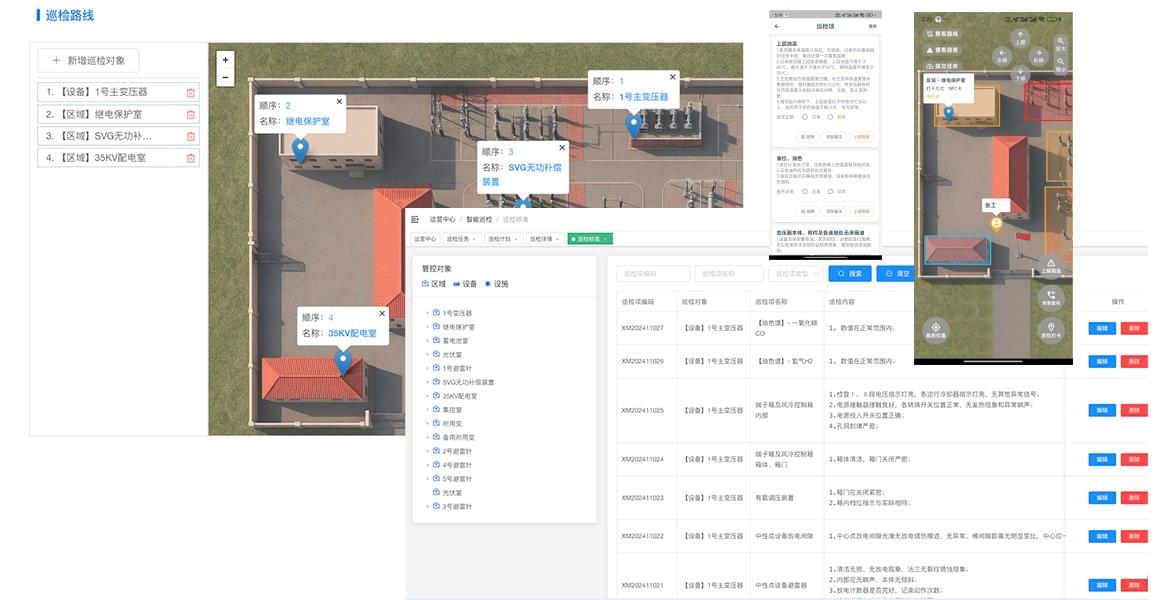The width and height of the screenshot is (1160, 600).
Task: Tap the mobile map right-arrow 右移 button
Action: pos(1038,55)
